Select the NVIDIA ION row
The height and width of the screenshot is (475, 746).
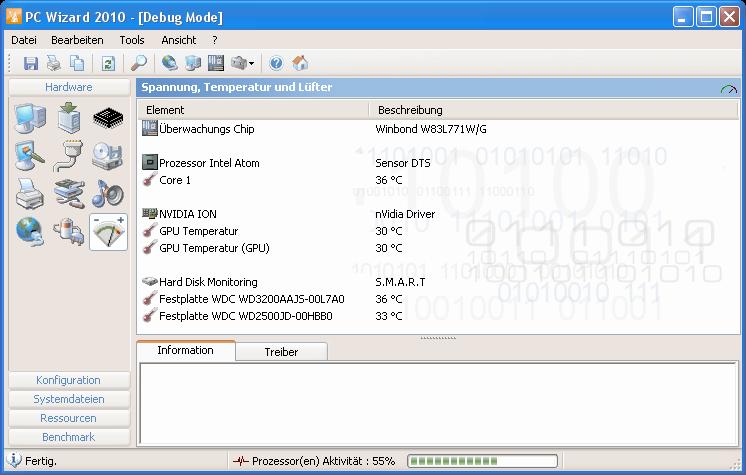[438, 214]
